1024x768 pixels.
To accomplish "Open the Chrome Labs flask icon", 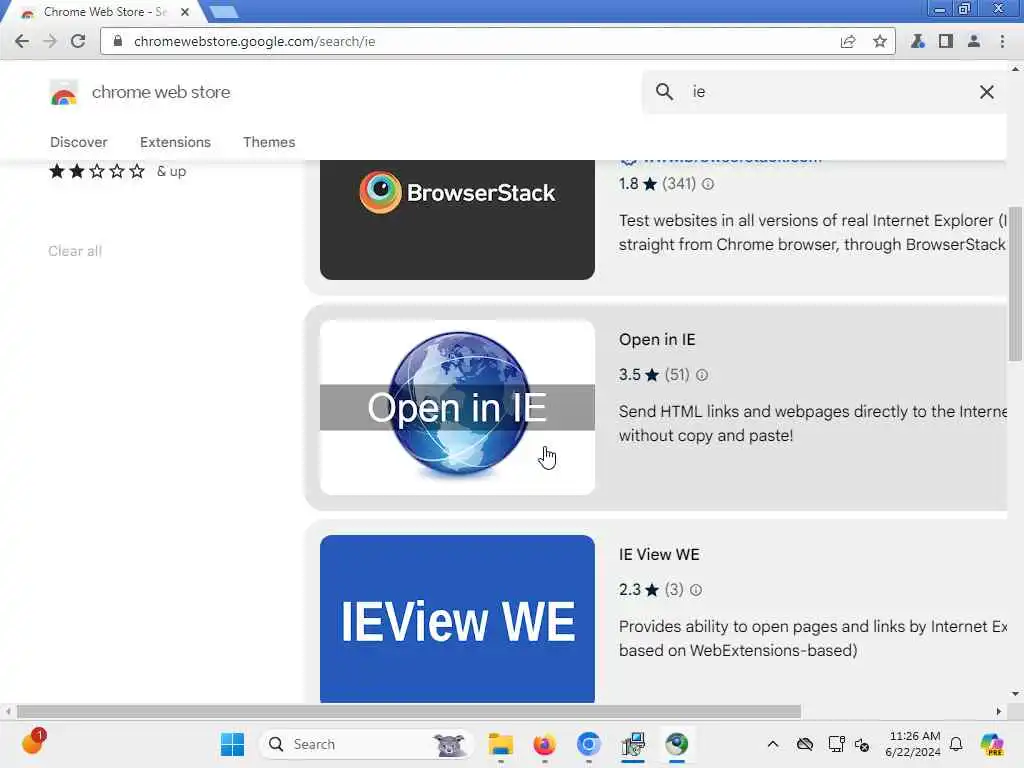I will pyautogui.click(x=918, y=41).
